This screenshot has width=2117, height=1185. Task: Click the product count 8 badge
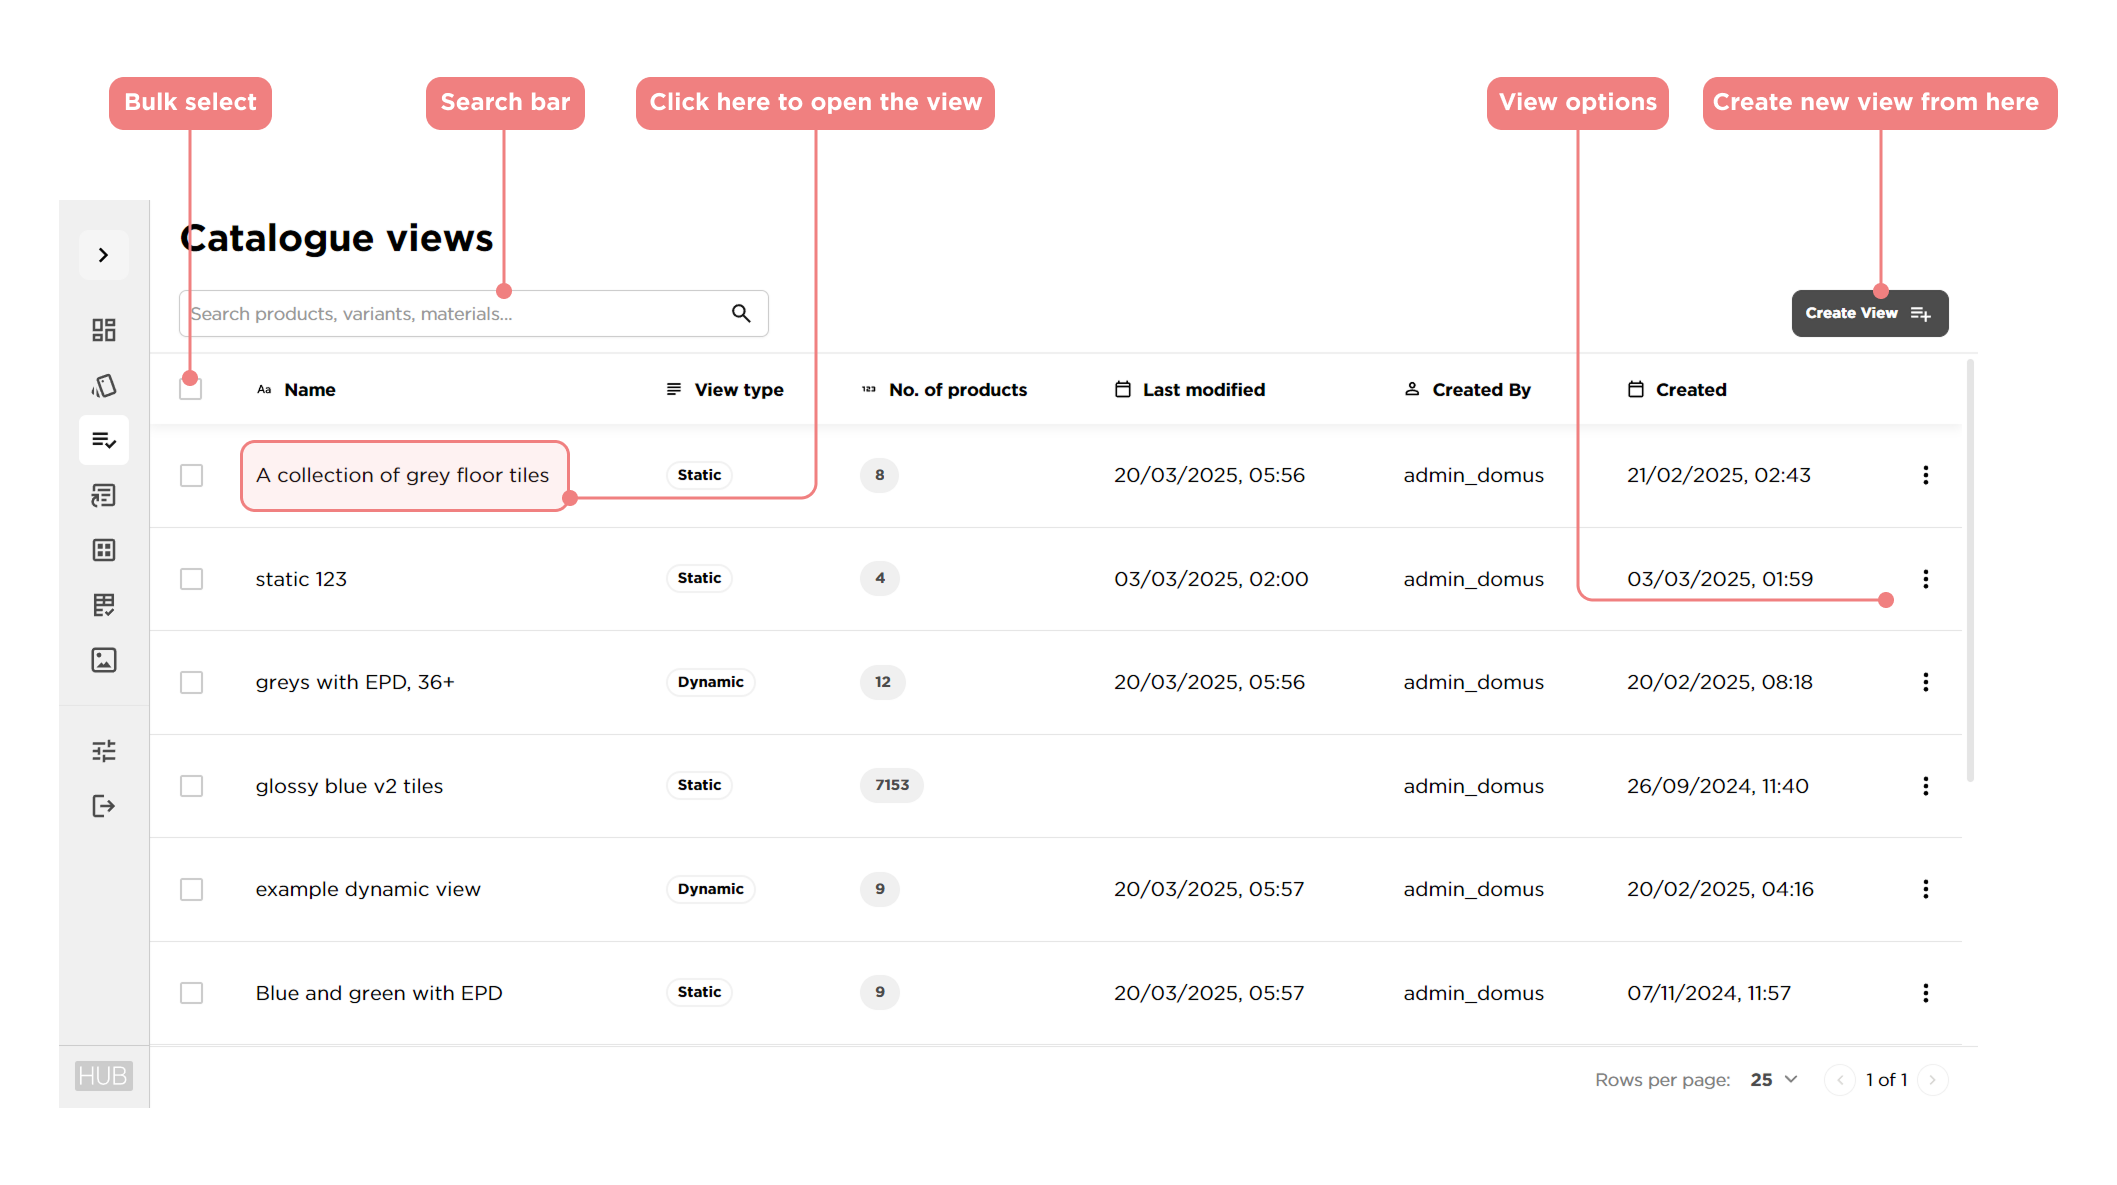879,475
